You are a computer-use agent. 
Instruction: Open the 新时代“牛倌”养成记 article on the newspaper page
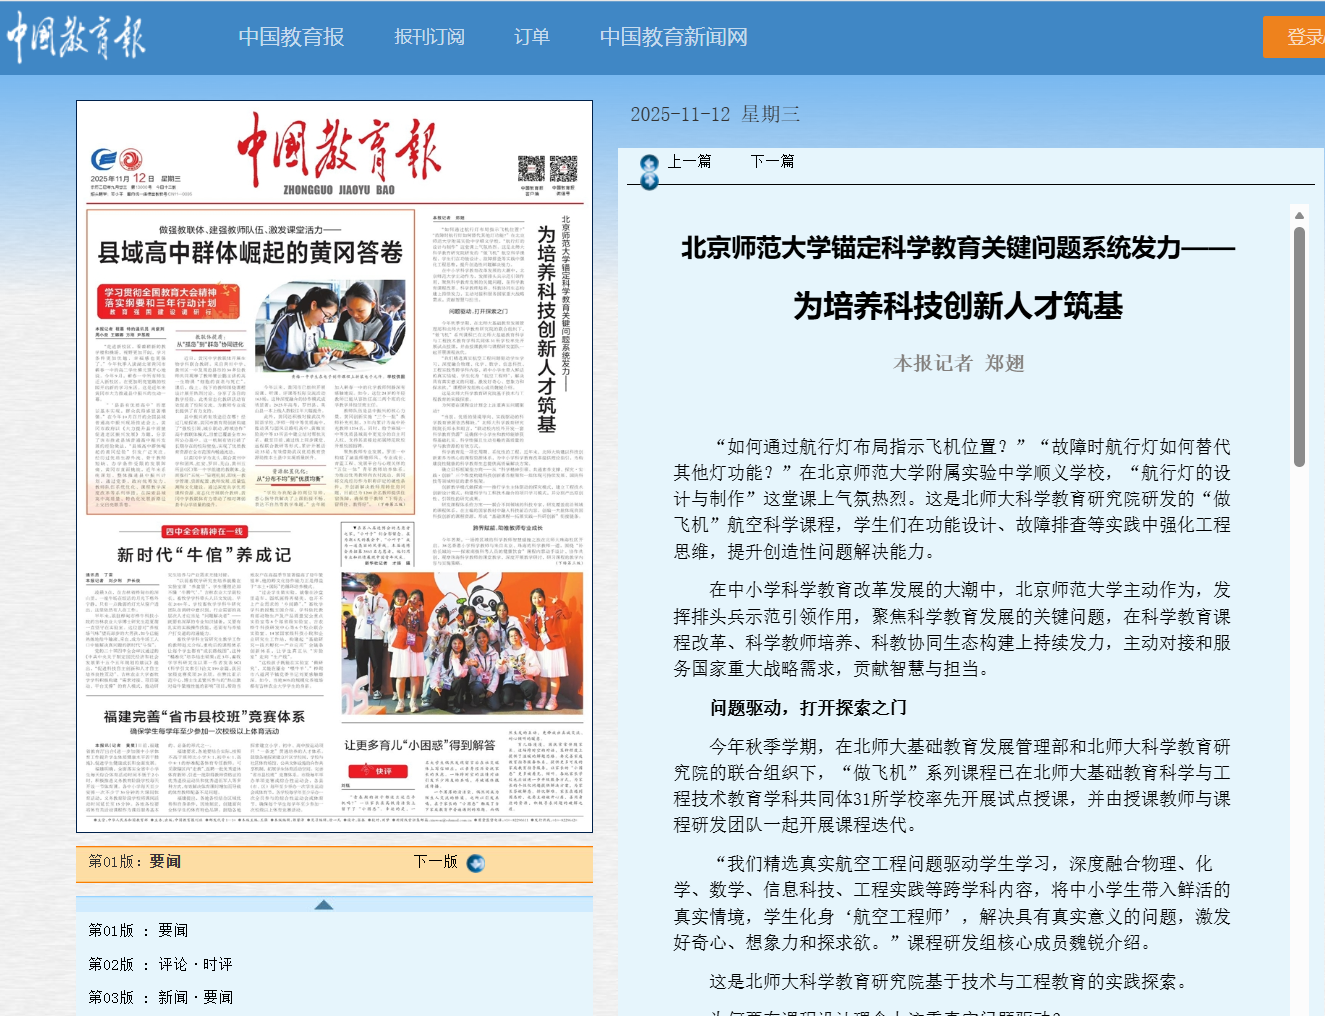204,555
